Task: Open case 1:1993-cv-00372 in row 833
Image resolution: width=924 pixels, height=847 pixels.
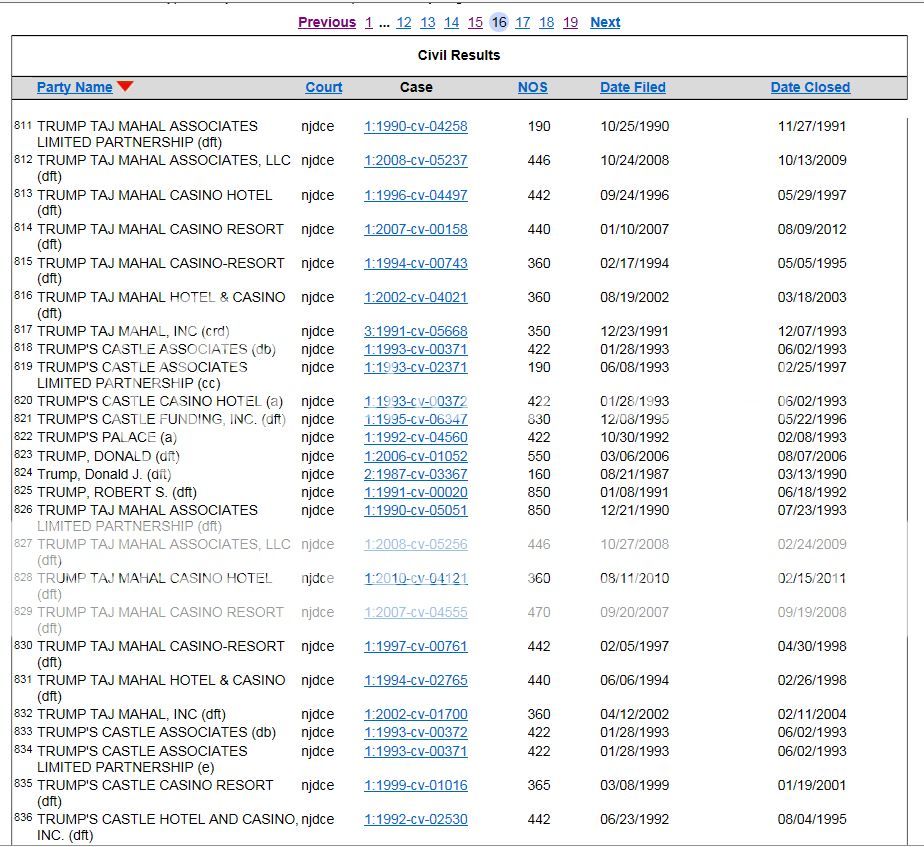Action: 415,732
